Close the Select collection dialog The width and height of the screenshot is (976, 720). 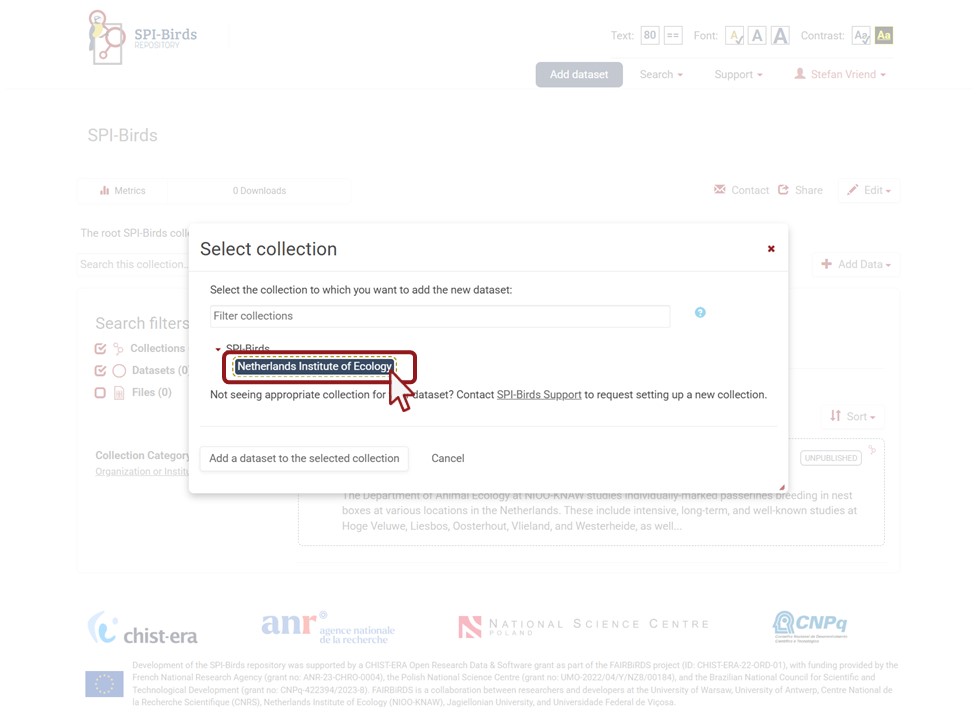(771, 249)
